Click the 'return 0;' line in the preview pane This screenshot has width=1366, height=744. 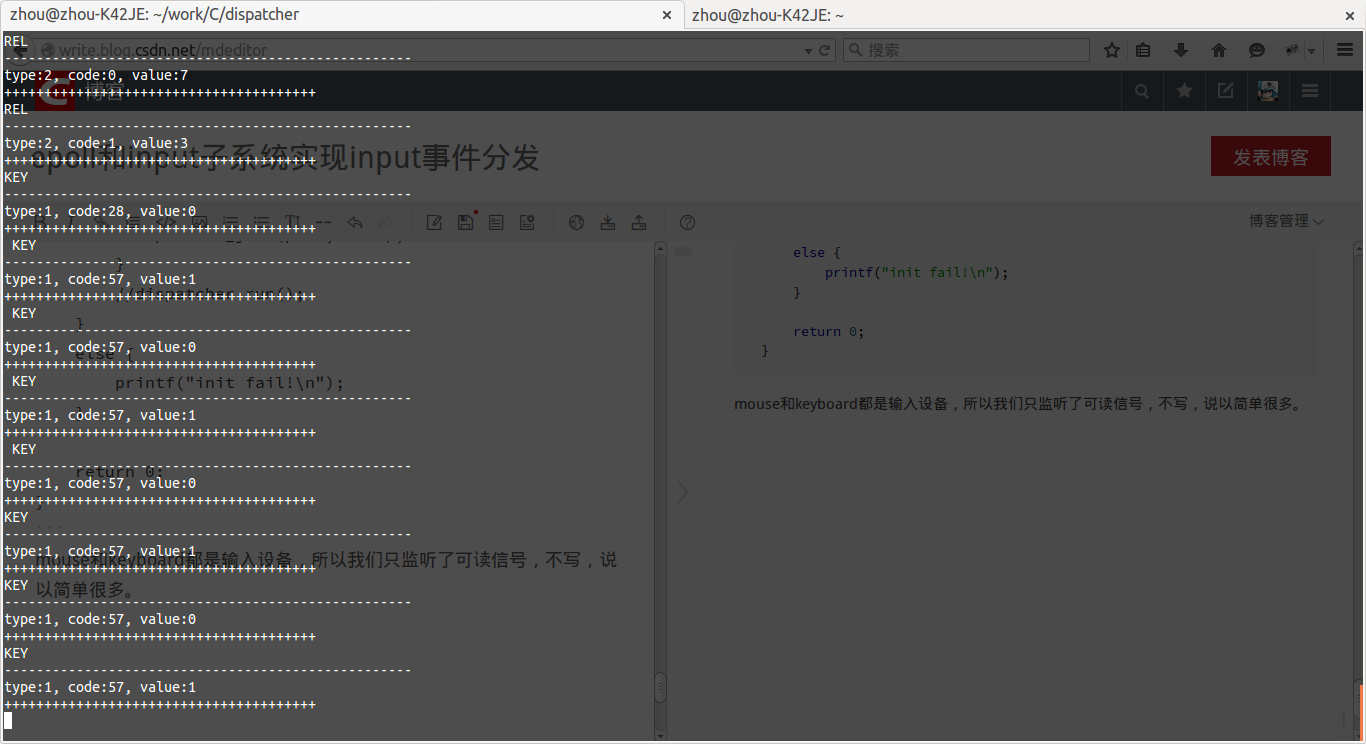[x=828, y=331]
